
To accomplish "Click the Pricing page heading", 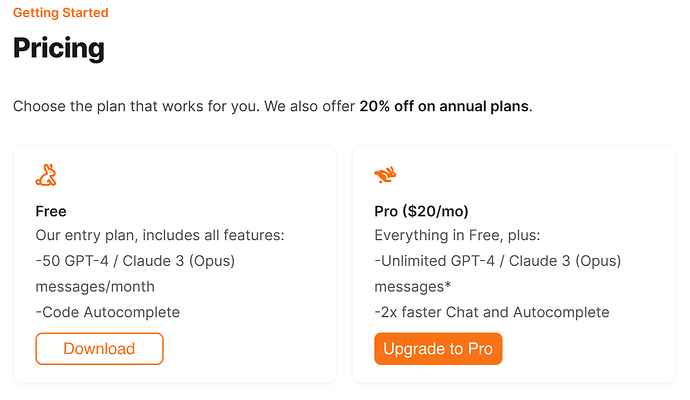I will 59,48.
